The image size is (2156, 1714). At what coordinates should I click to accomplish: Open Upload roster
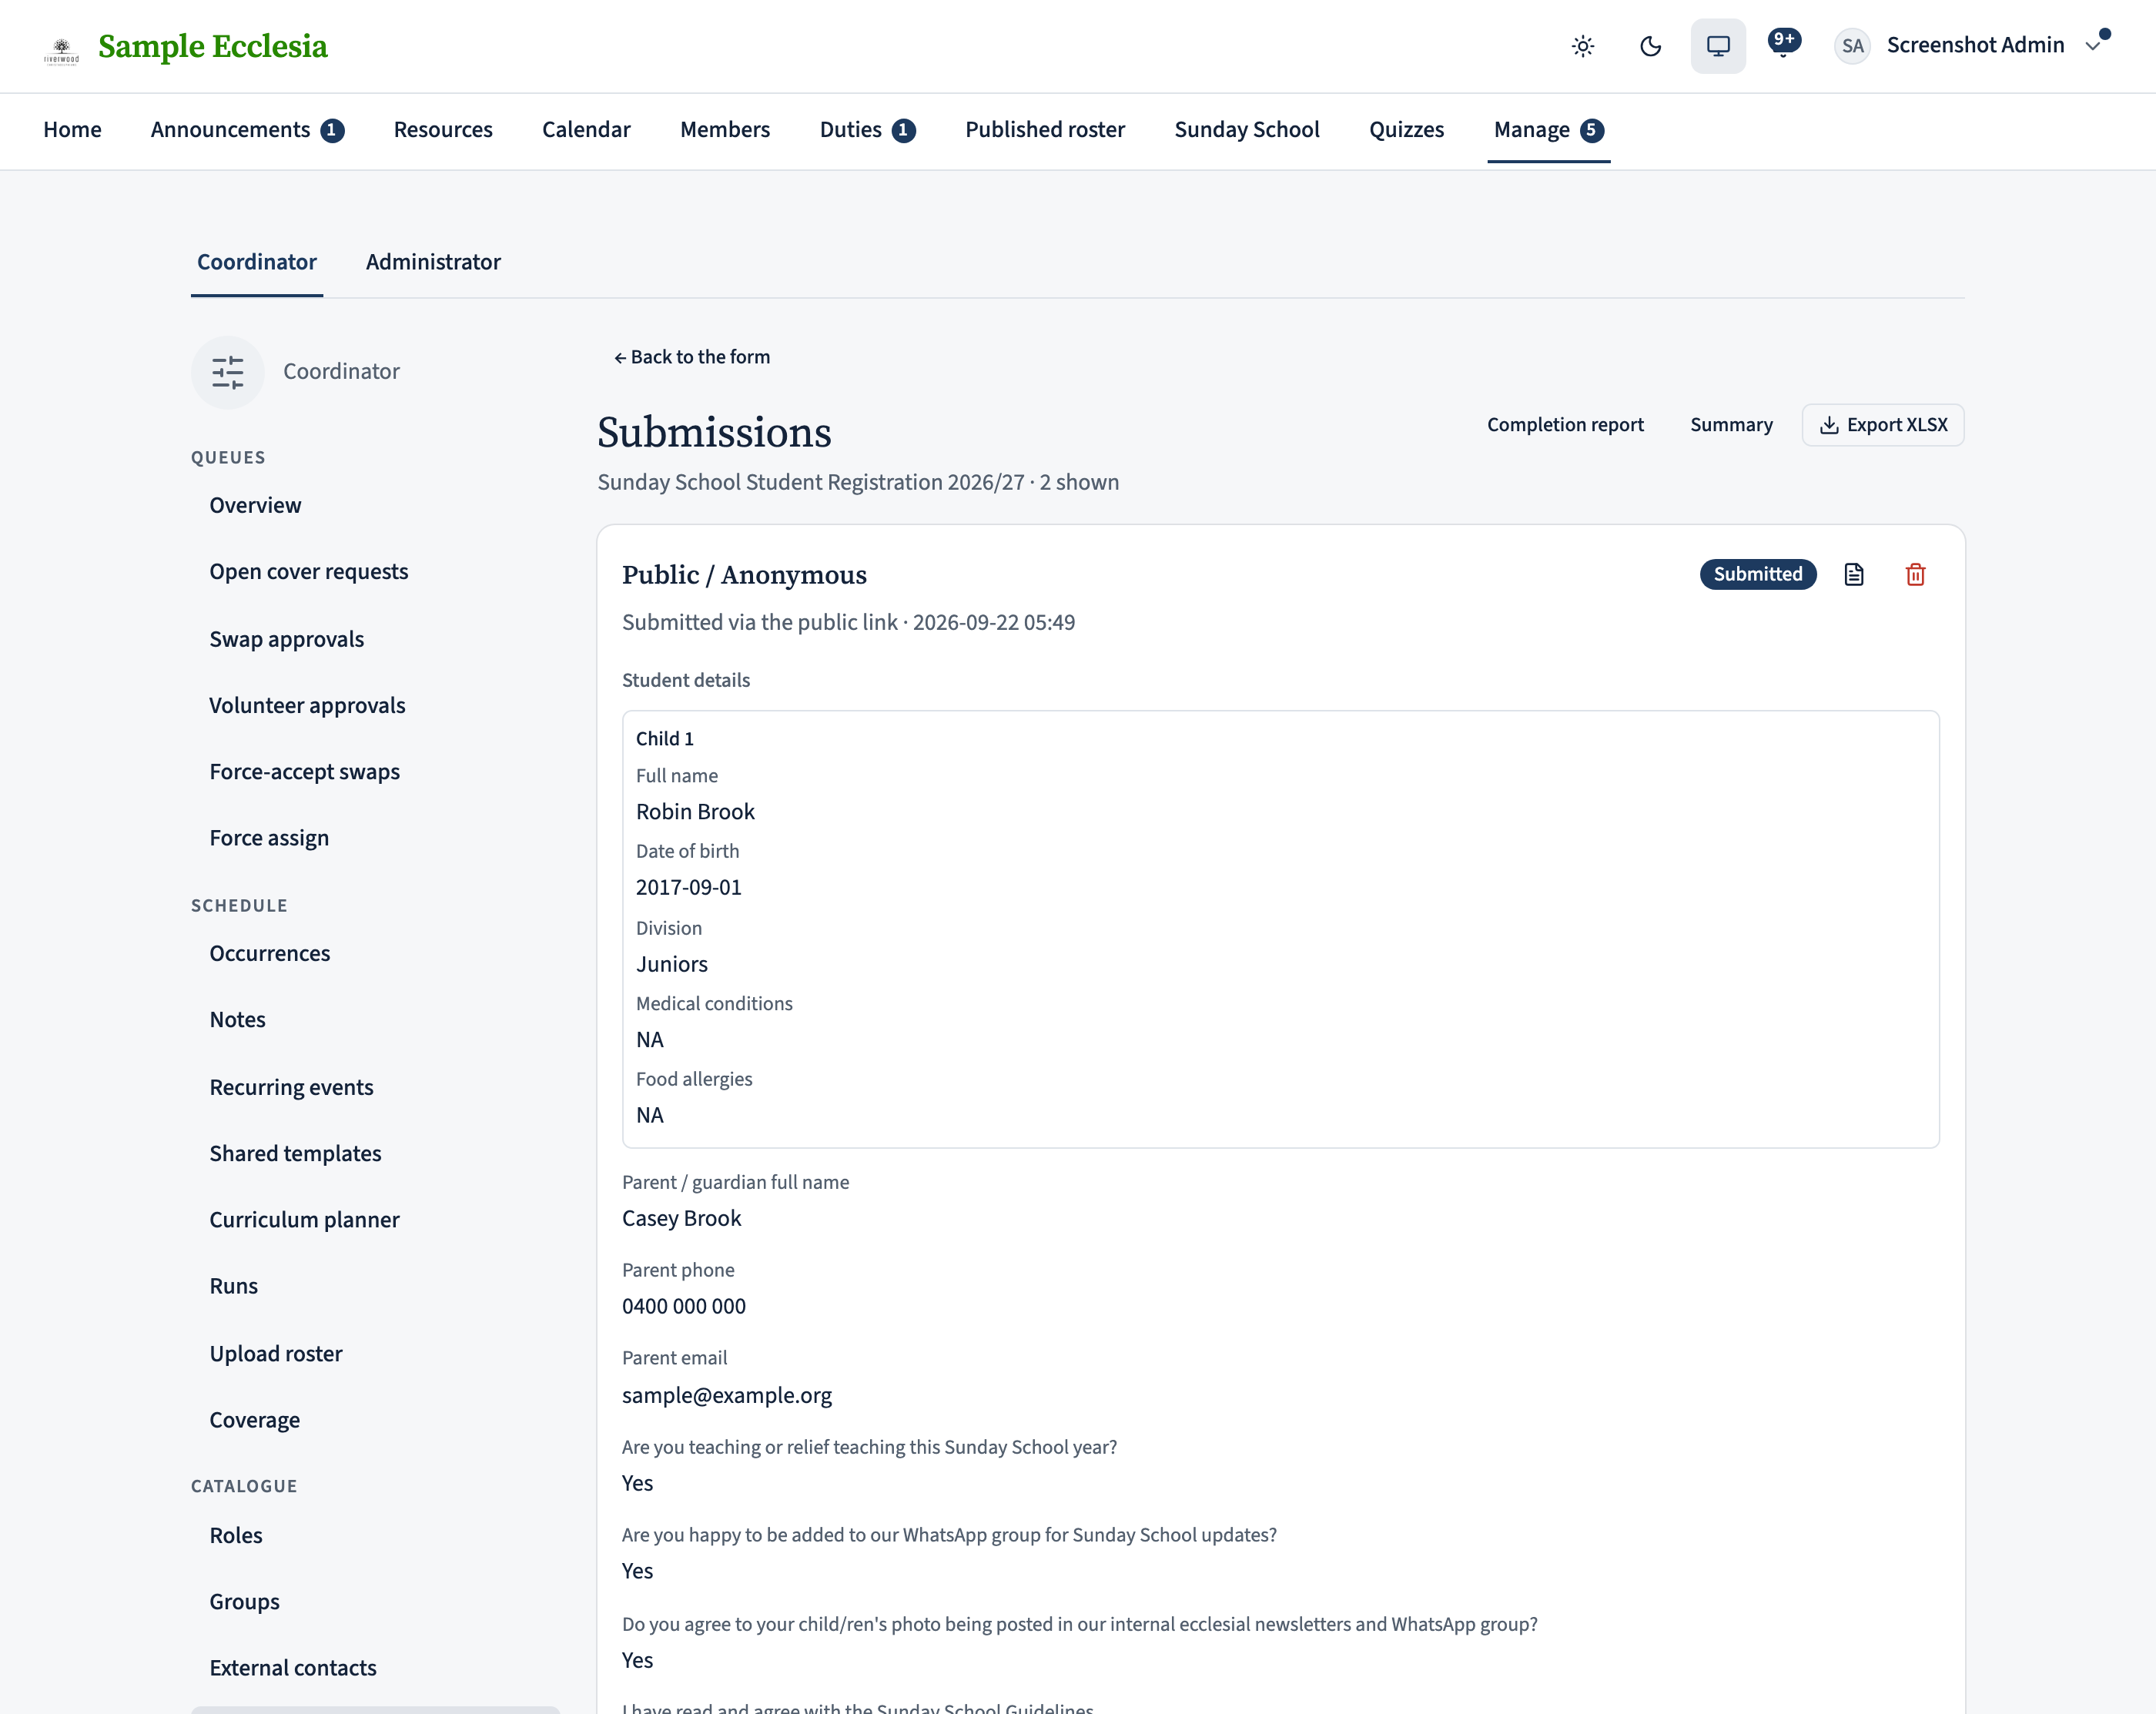pos(275,1354)
